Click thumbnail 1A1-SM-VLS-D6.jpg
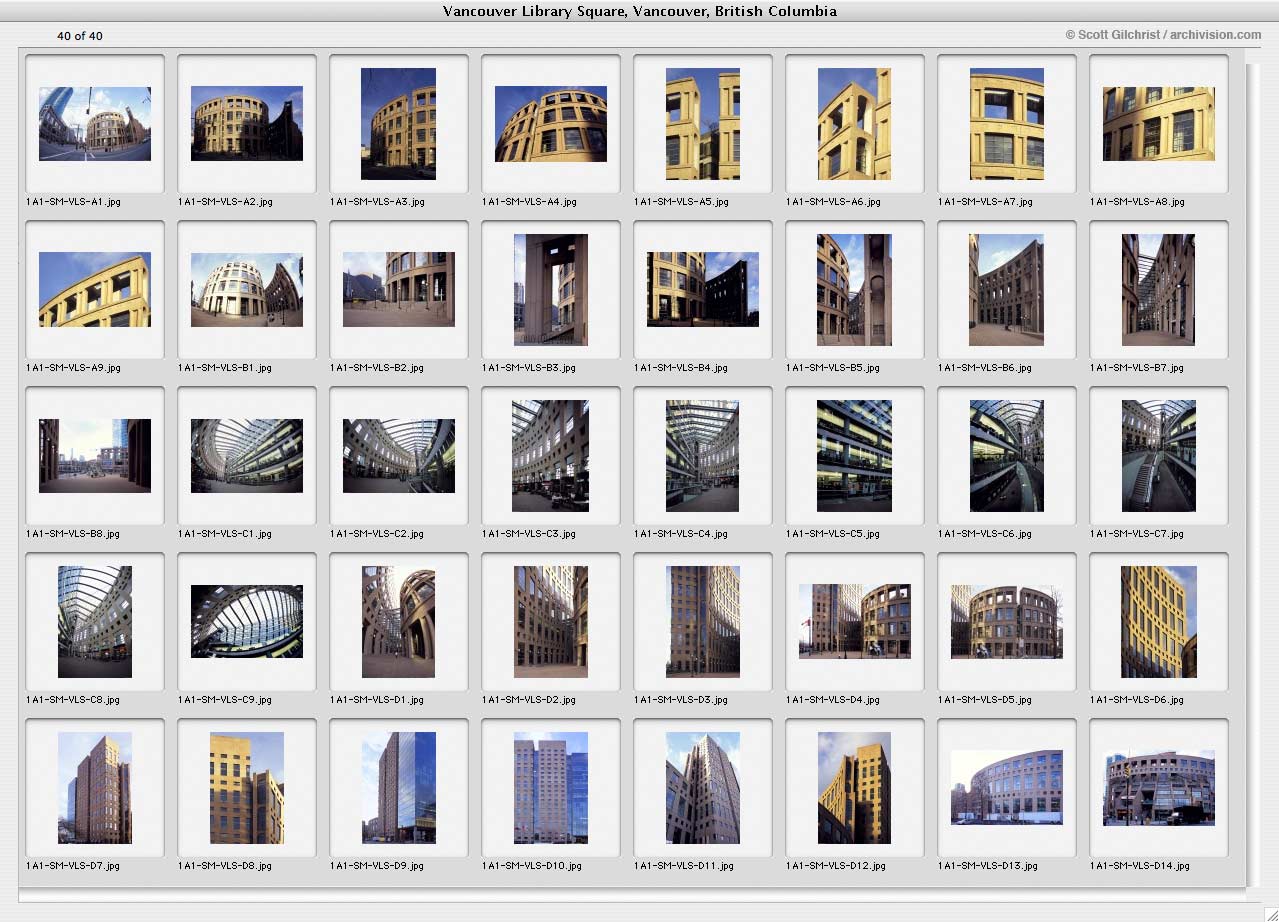 tap(1159, 622)
